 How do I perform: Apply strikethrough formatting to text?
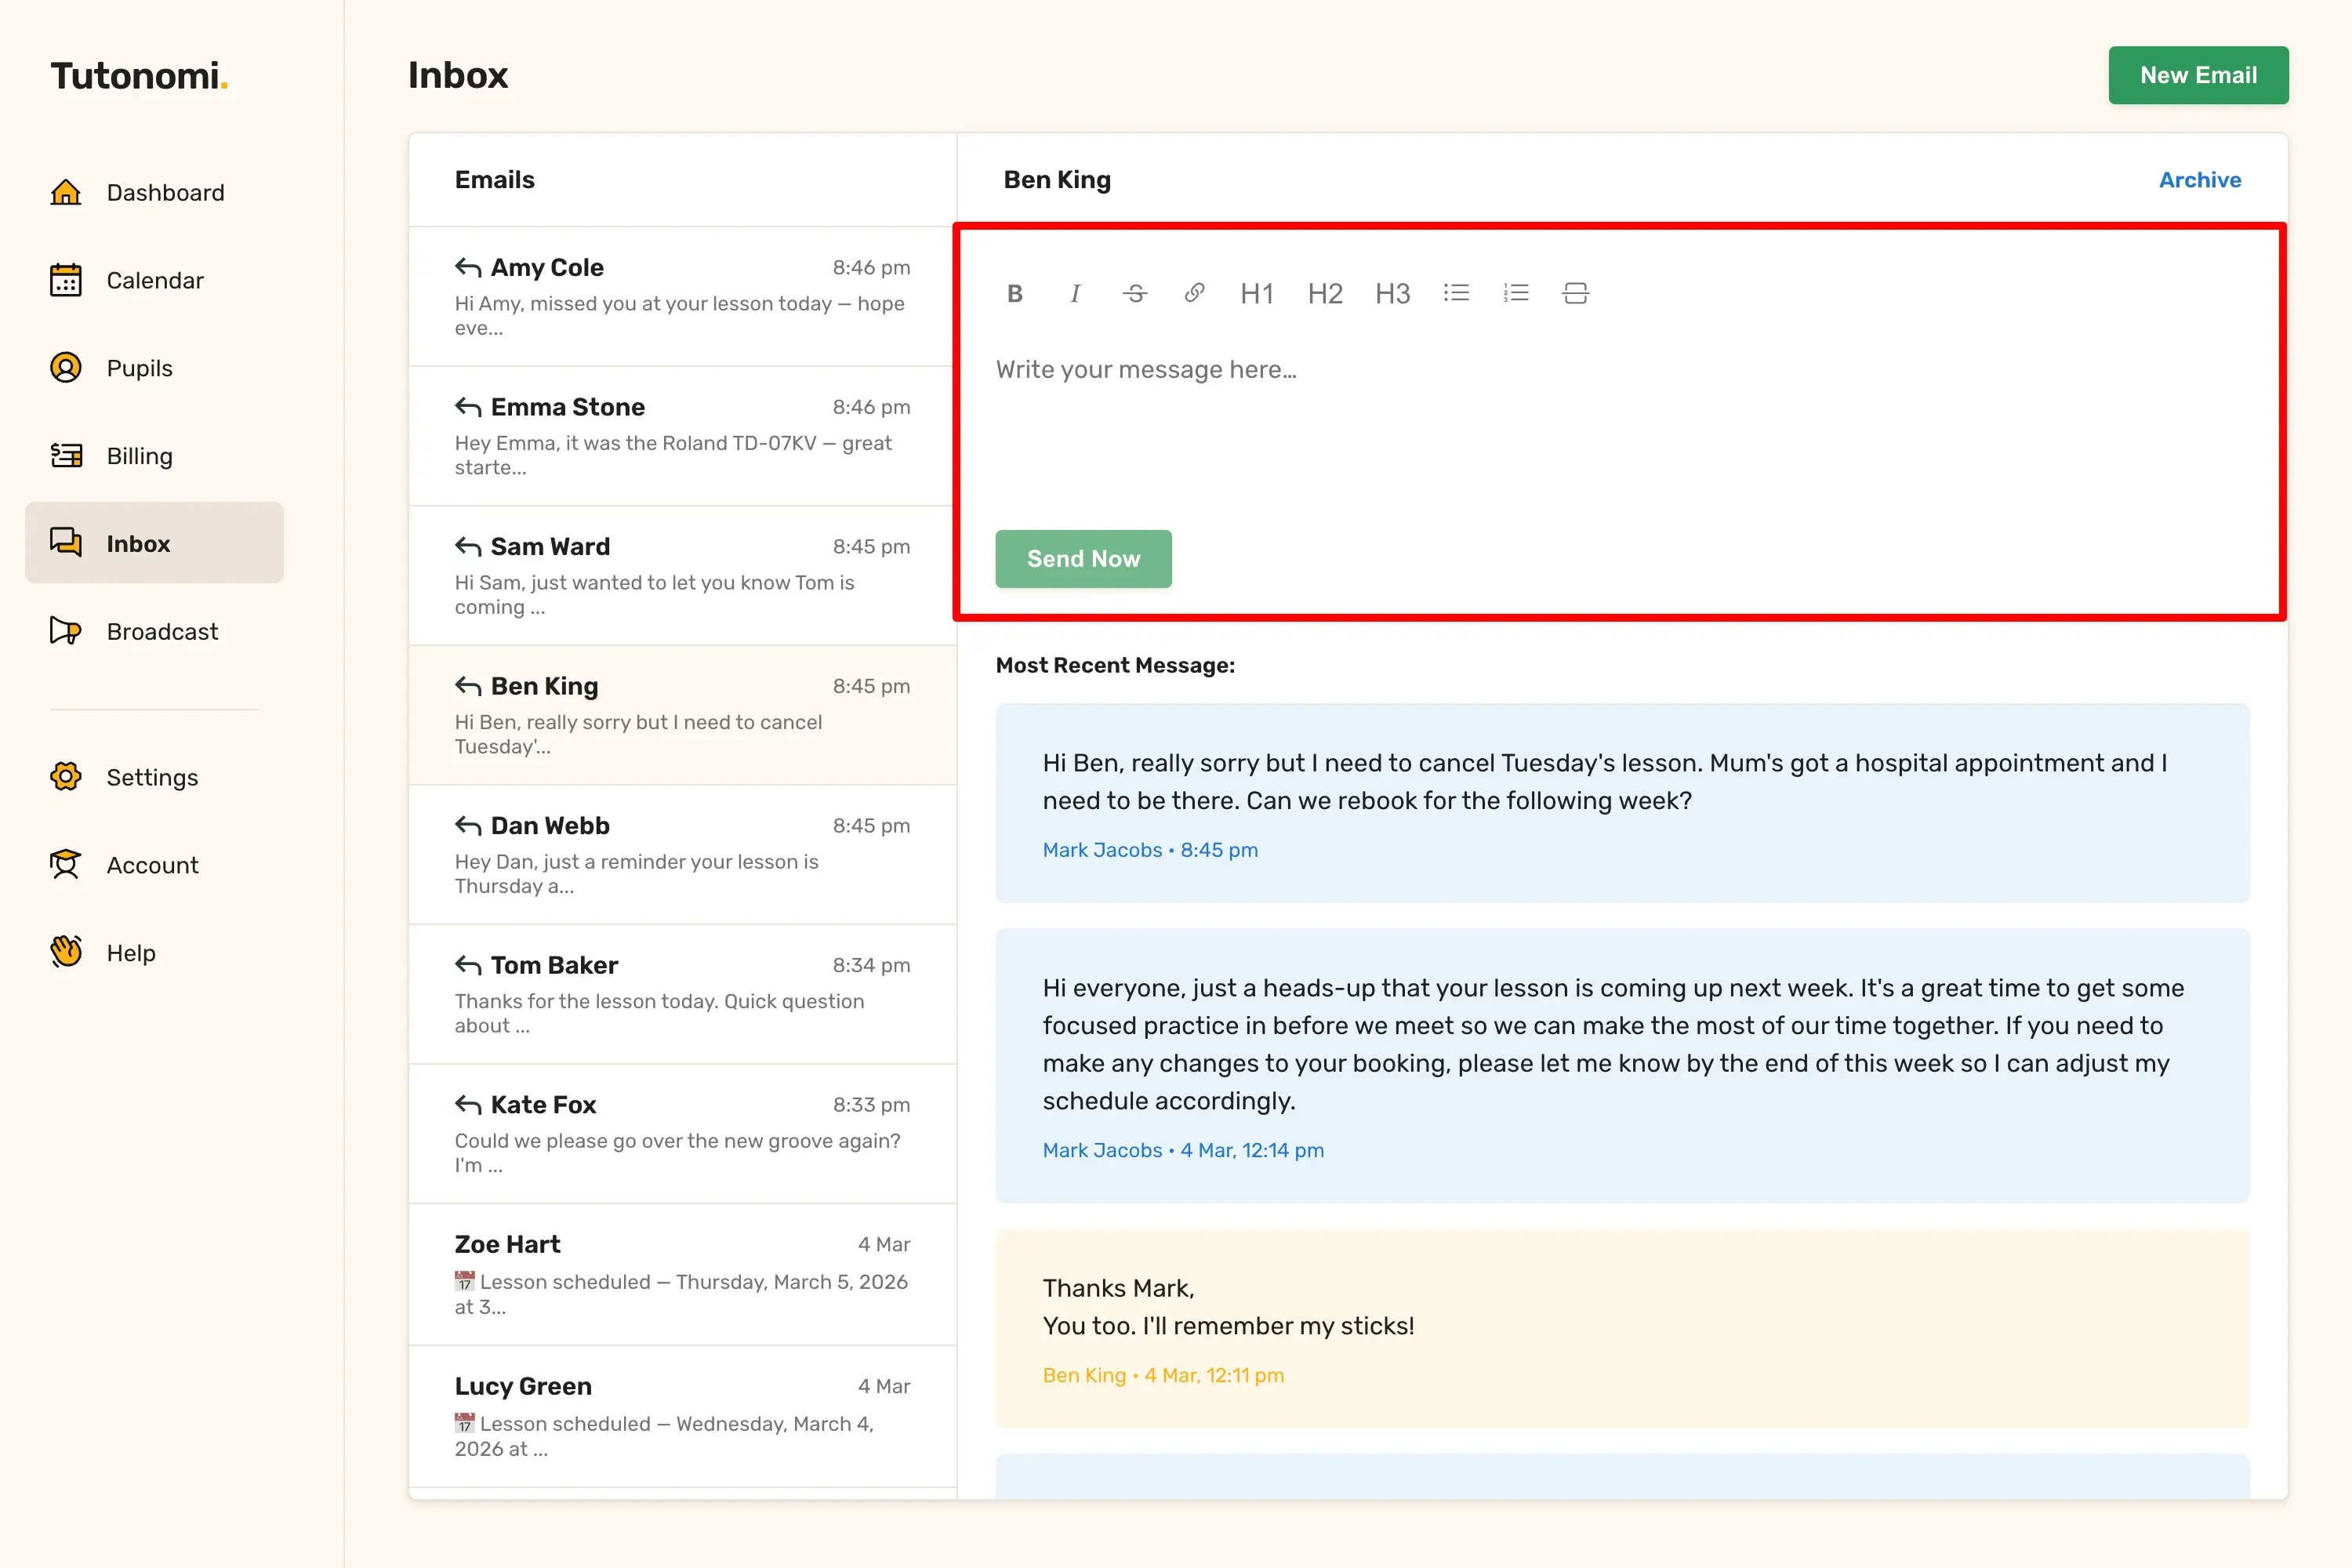(x=1134, y=293)
